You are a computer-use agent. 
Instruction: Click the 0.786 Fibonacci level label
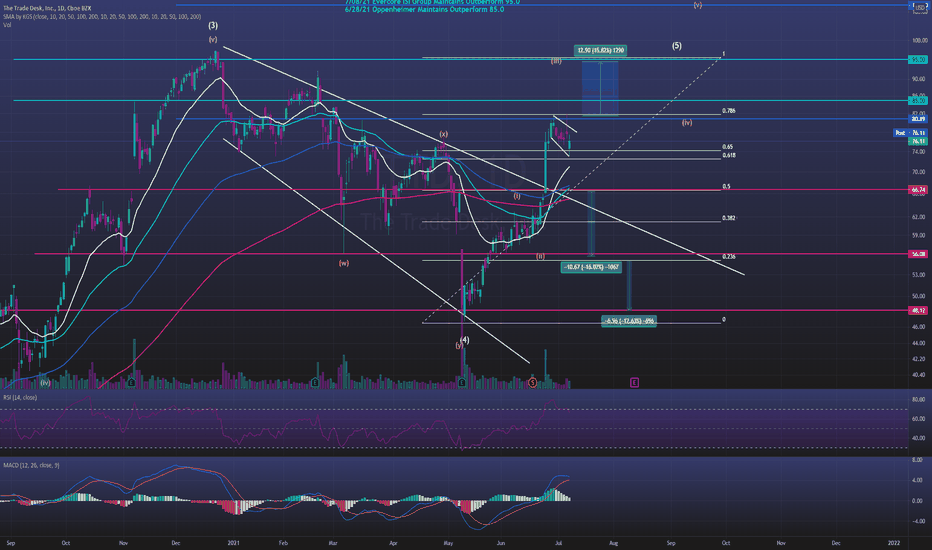[x=728, y=111]
